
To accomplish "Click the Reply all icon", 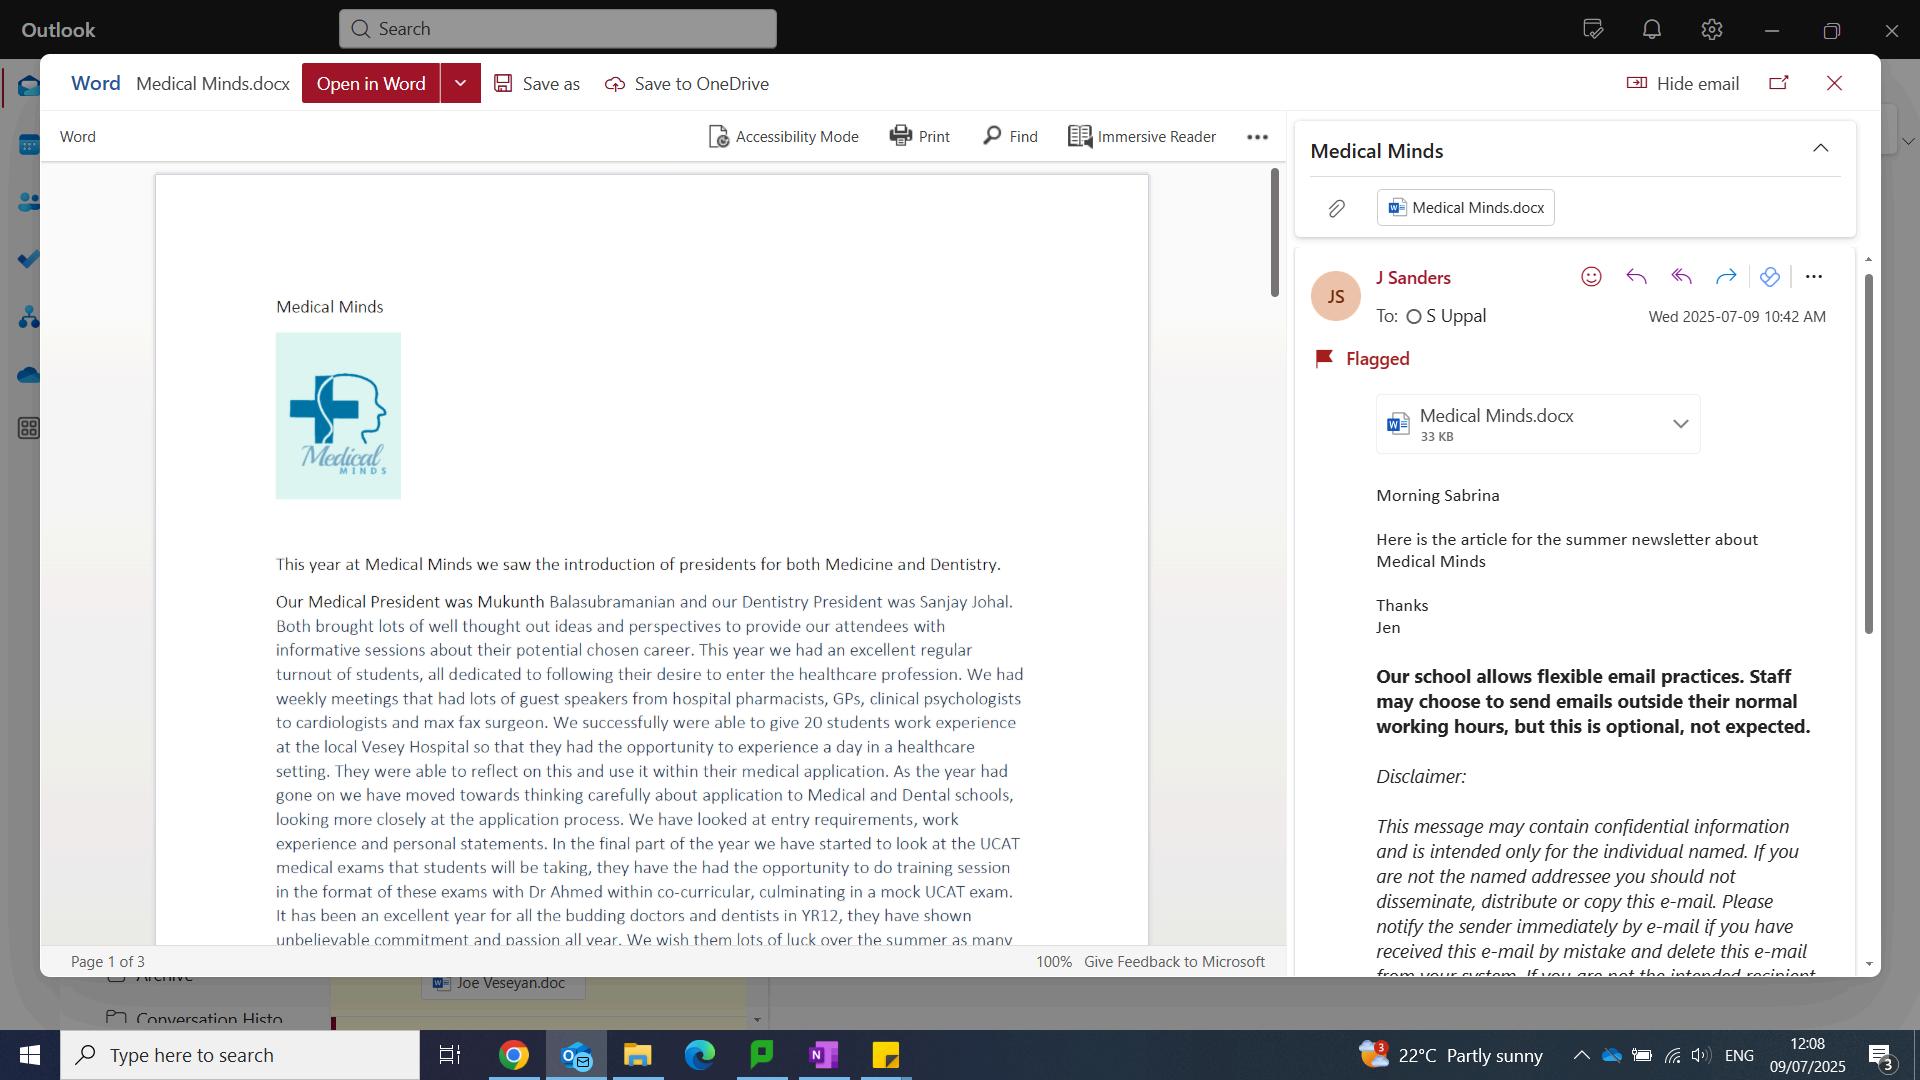I will [1681, 277].
